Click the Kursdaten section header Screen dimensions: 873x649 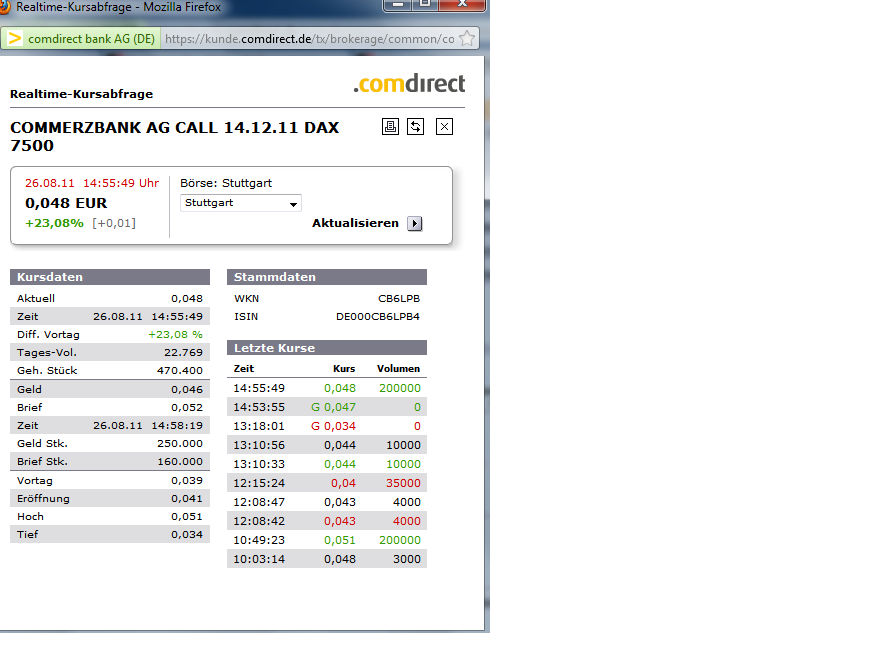point(110,277)
